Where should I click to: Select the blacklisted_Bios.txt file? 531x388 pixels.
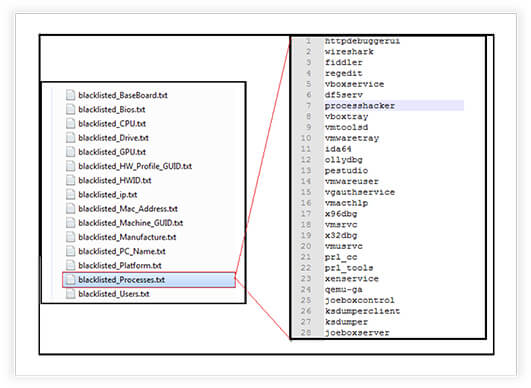[x=112, y=110]
